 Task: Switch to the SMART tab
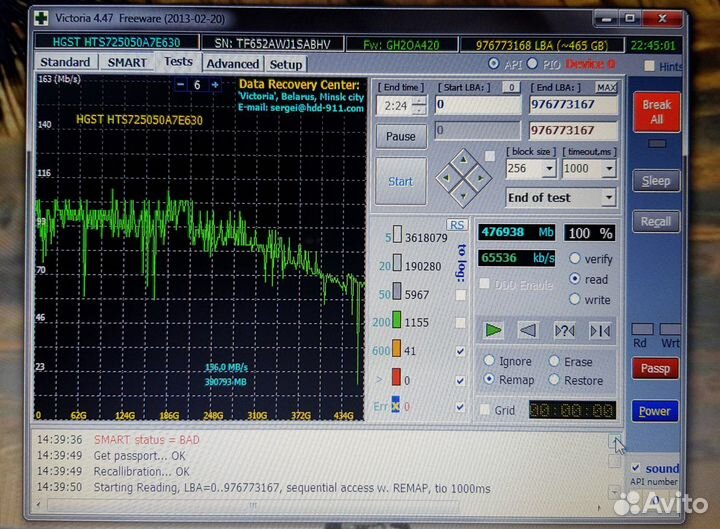[x=127, y=63]
